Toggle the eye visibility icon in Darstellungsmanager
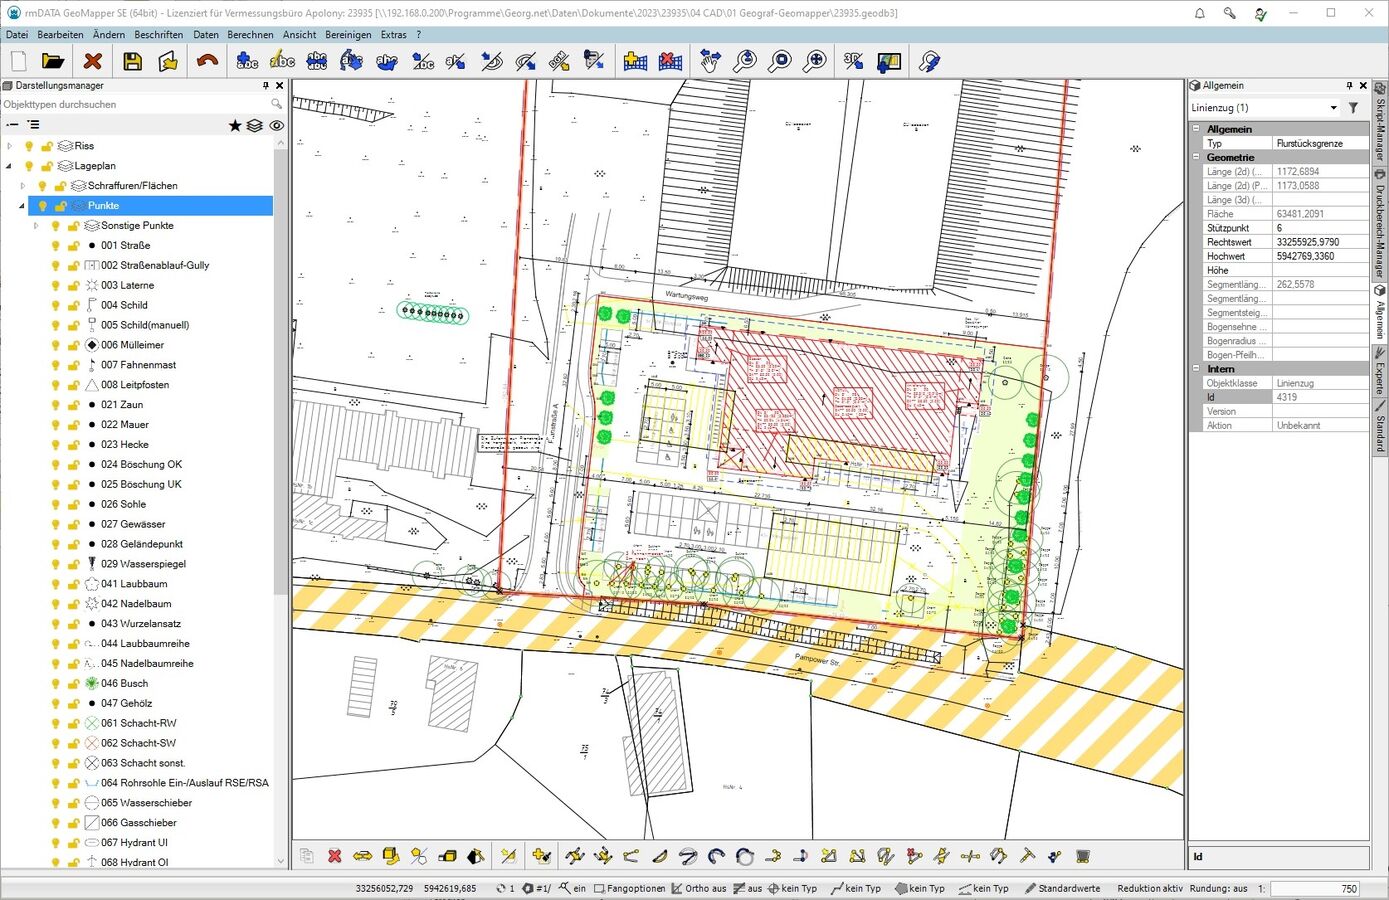This screenshot has height=900, width=1389. [x=276, y=125]
